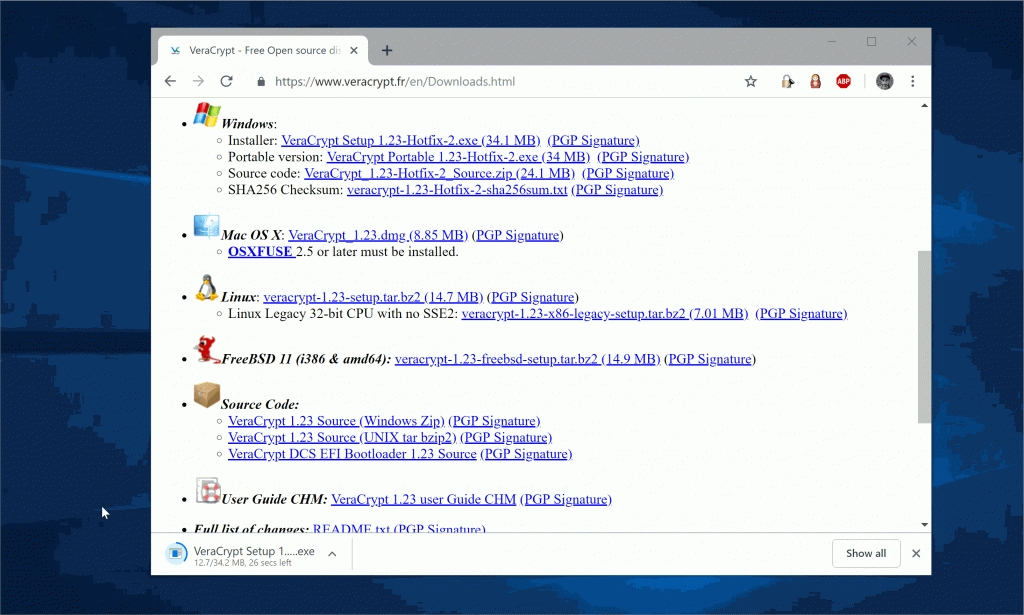
Task: Click the URL address bar field
Action: pos(500,82)
